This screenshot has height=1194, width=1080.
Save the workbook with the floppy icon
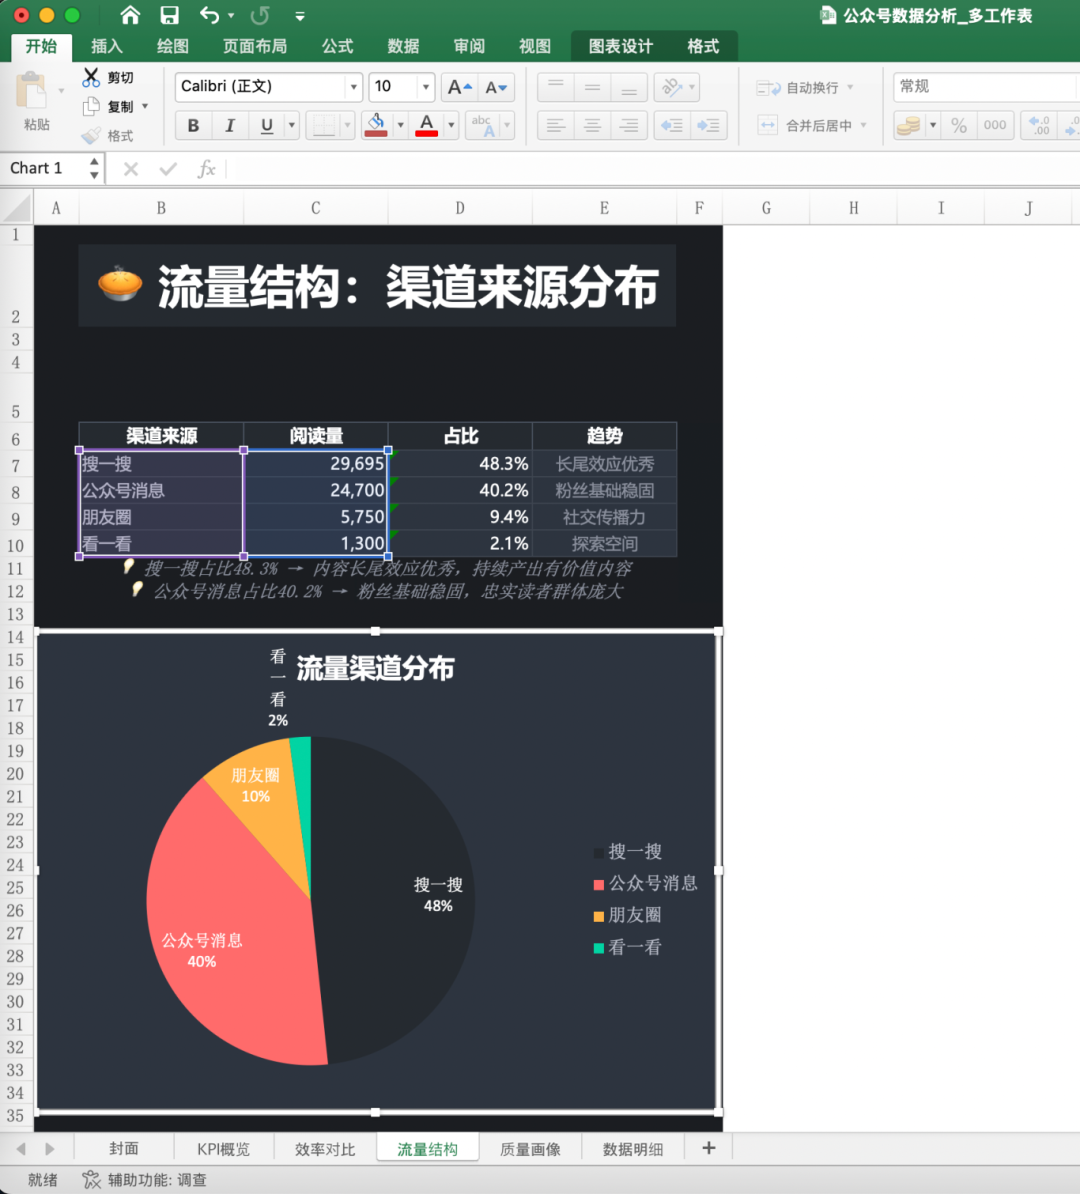tap(169, 15)
